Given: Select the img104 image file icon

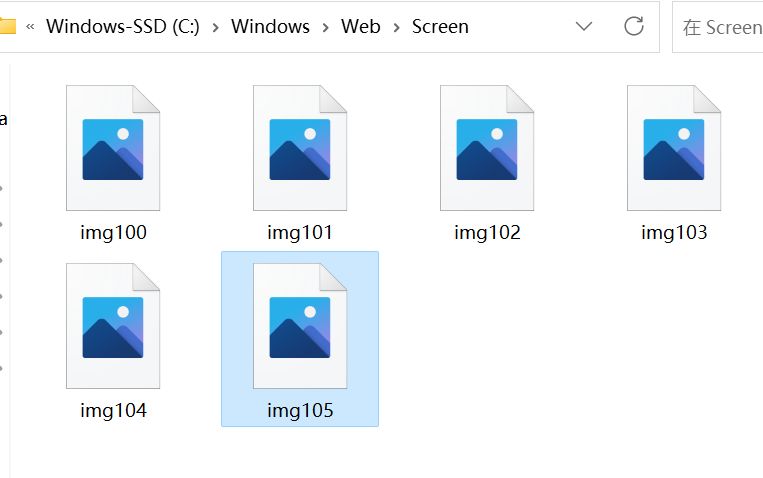Looking at the screenshot, I should click(113, 326).
